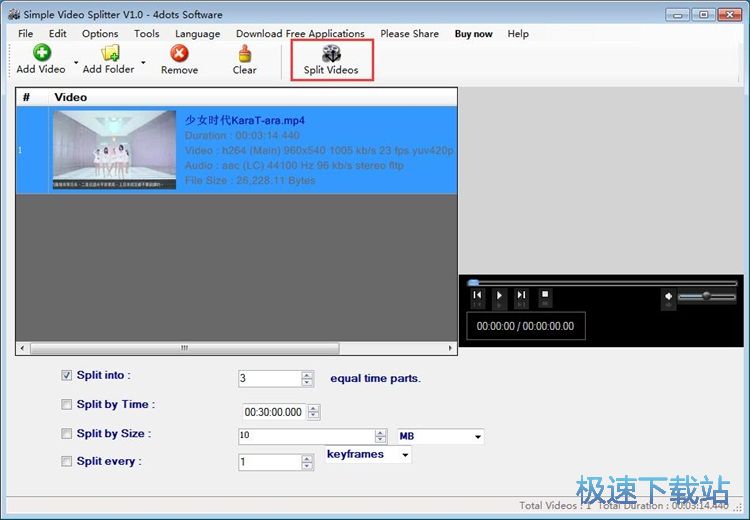This screenshot has height=520, width=750.
Task: Uncheck the Split into checkbox
Action: coord(66,376)
